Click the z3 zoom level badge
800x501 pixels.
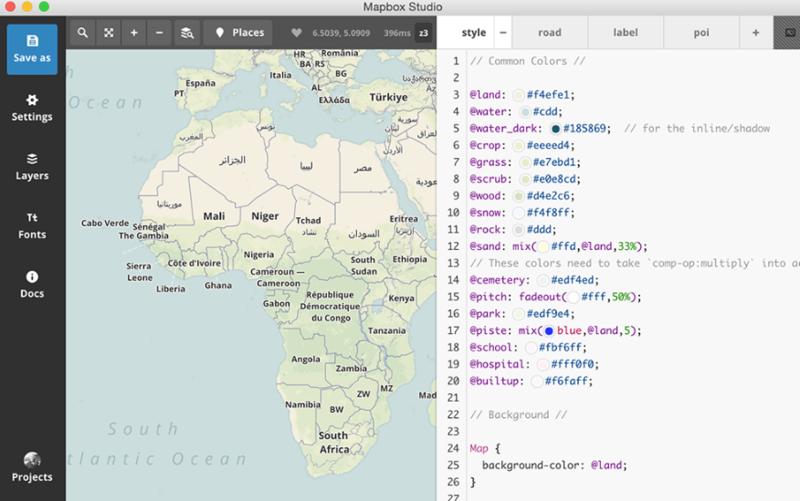[423, 33]
